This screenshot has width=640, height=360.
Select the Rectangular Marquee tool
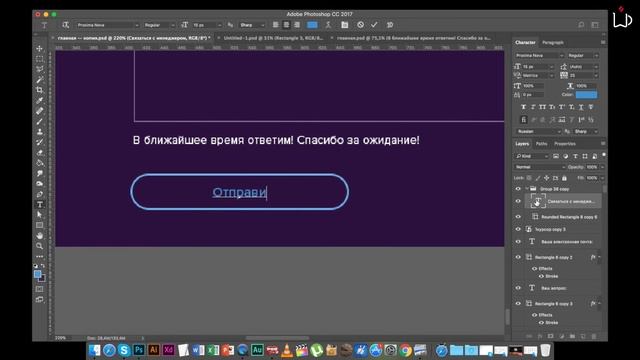coord(40,59)
